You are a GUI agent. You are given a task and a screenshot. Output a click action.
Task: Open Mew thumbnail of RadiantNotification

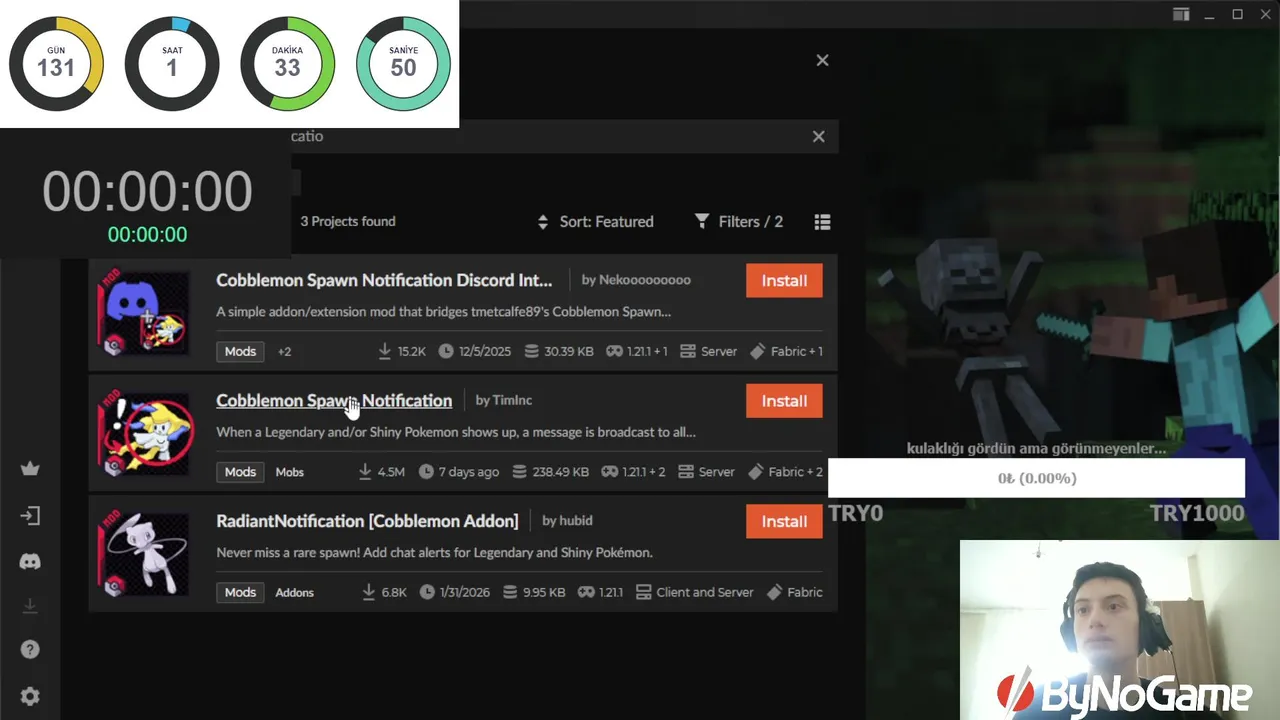click(x=144, y=554)
